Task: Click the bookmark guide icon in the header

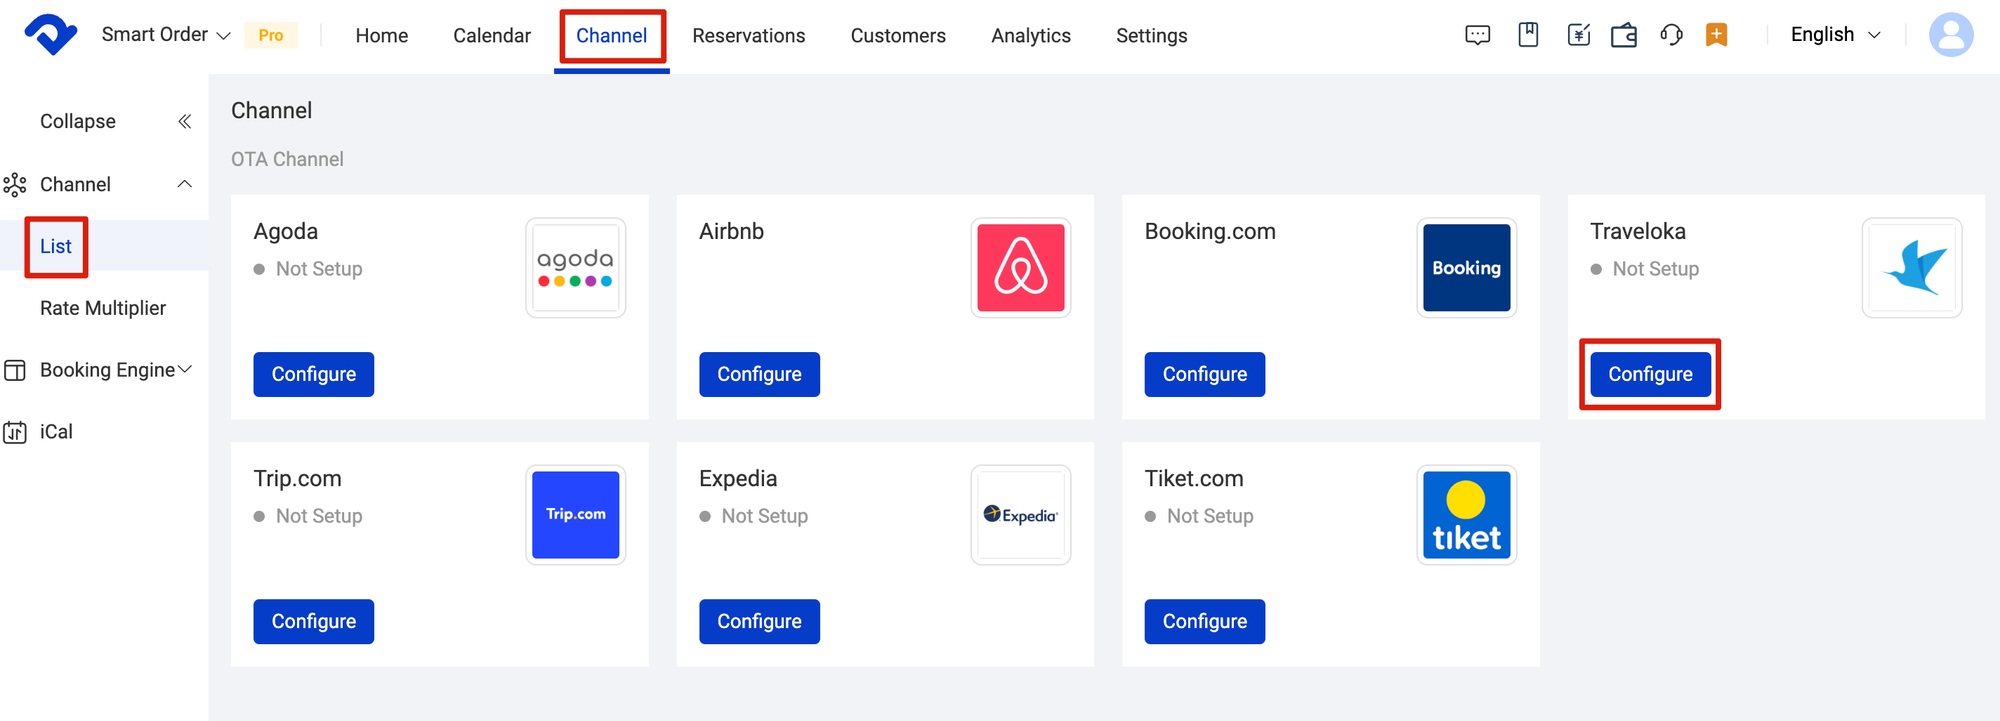Action: pos(1528,34)
